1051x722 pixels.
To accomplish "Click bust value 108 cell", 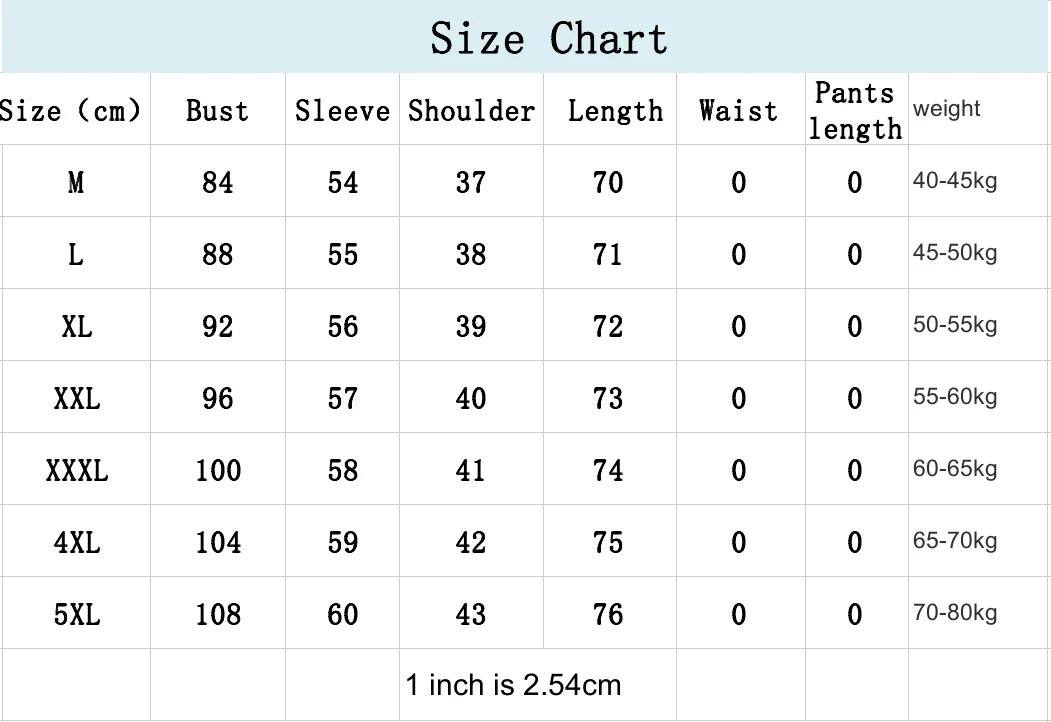I will (x=218, y=613).
